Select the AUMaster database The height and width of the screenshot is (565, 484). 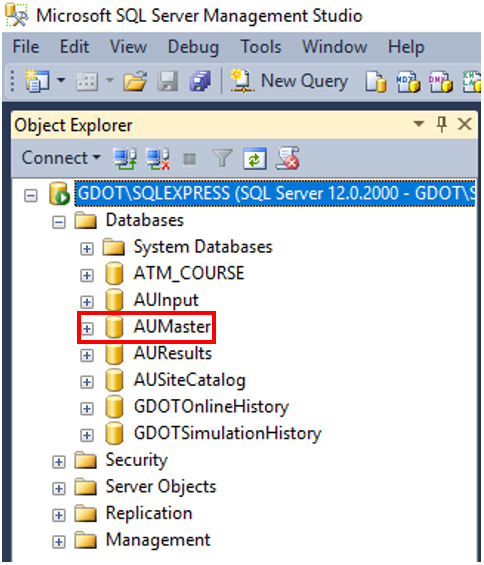[x=172, y=326]
